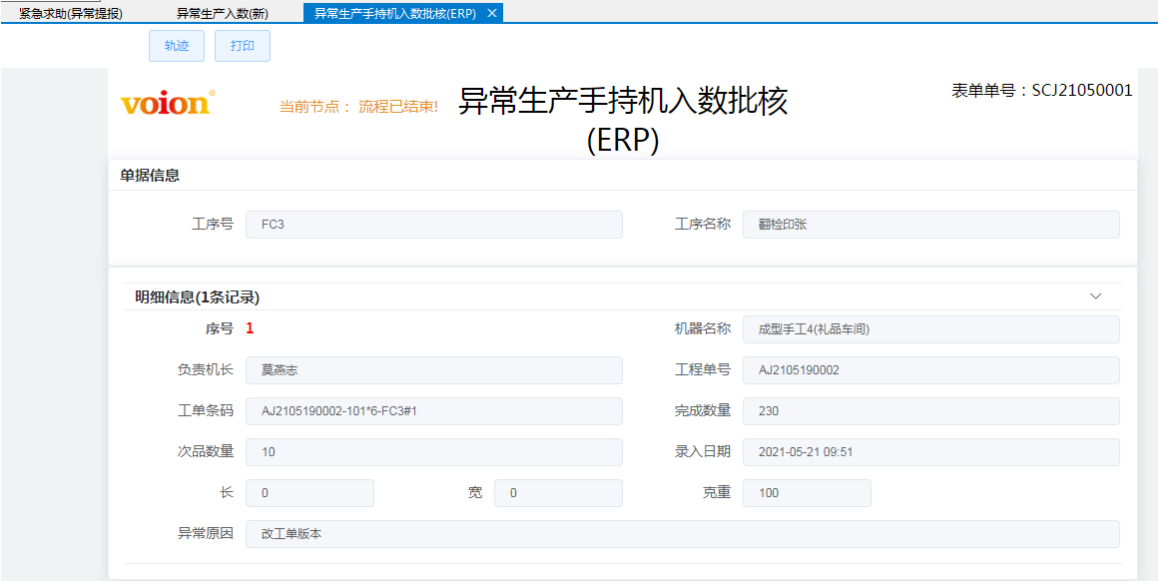Switch to 紧急求助(异常提报) tab

[x=71, y=13]
